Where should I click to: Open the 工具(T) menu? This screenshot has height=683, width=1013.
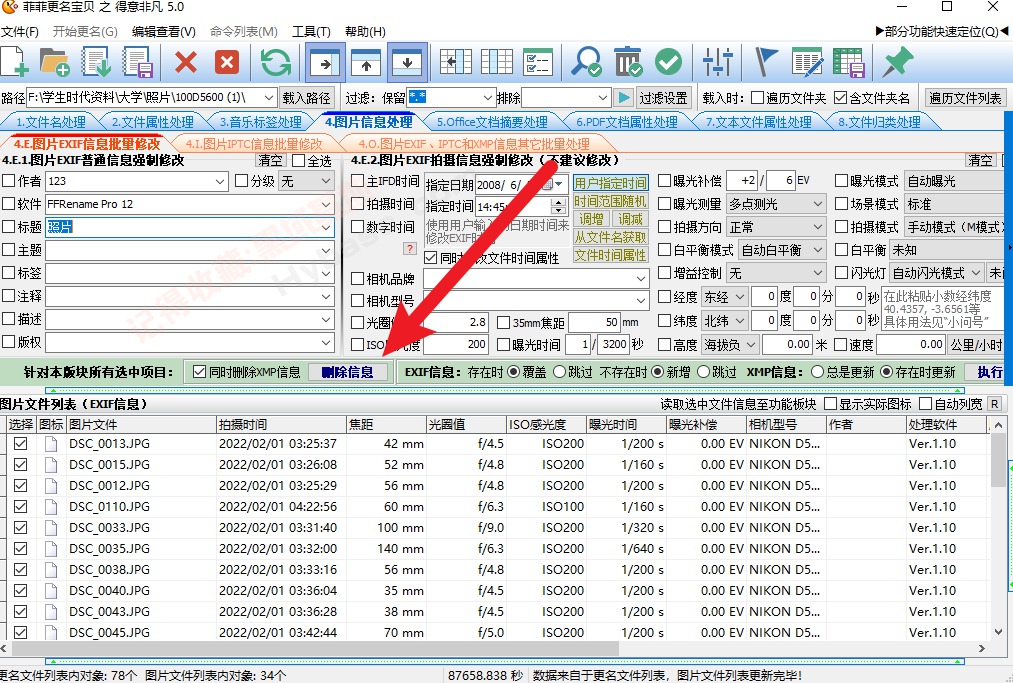(x=311, y=32)
